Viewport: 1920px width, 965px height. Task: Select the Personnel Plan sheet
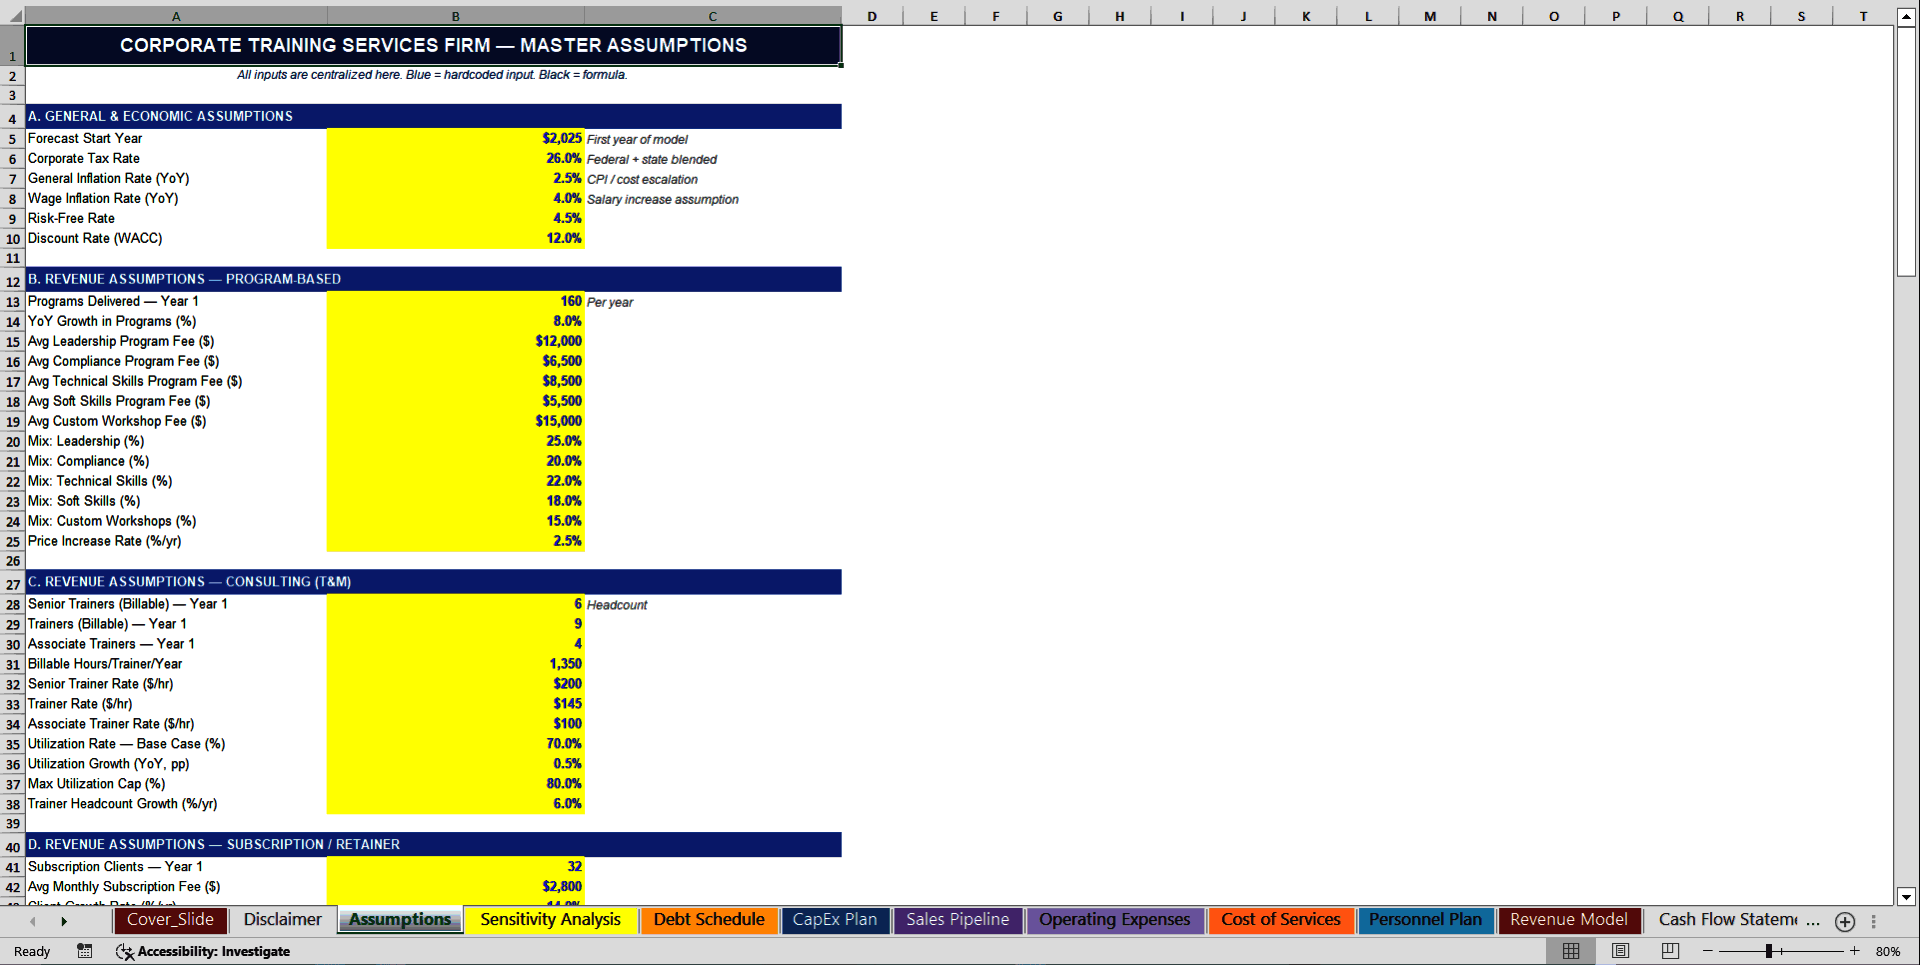(1427, 919)
